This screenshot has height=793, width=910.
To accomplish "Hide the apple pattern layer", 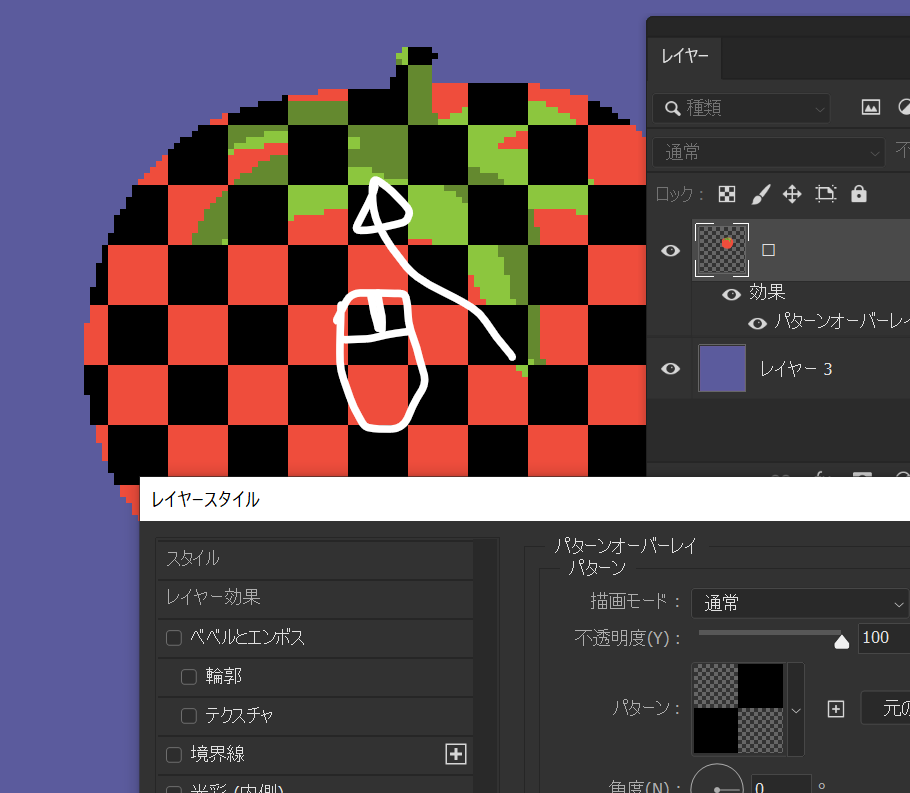I will click(670, 250).
